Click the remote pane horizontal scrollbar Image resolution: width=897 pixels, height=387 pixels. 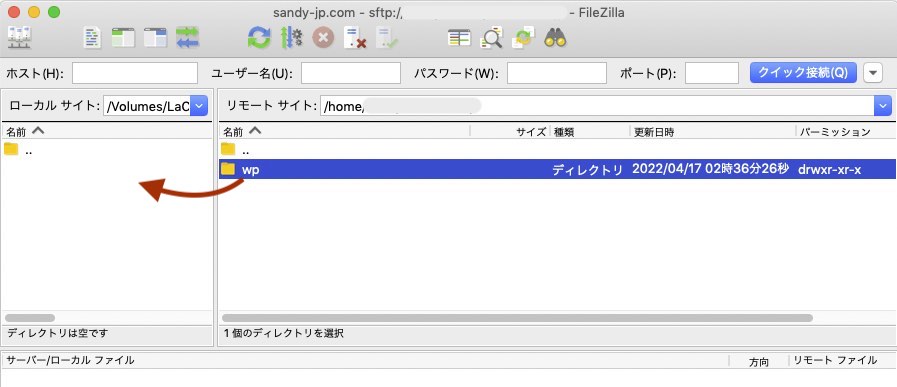(x=517, y=318)
